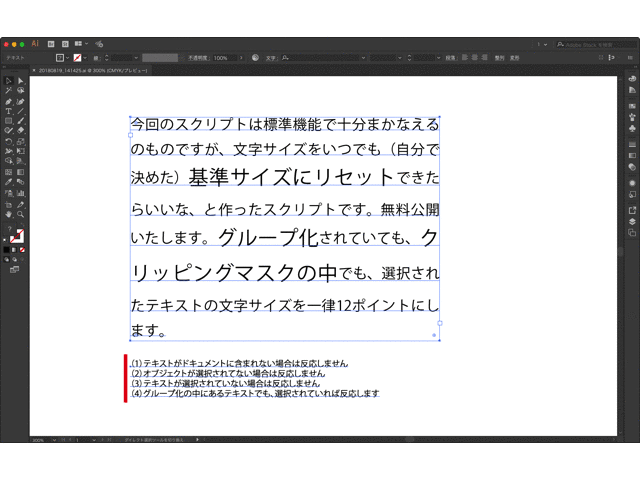The width and height of the screenshot is (640, 480).
Task: Select the Magic Wand tool
Action: [8, 91]
